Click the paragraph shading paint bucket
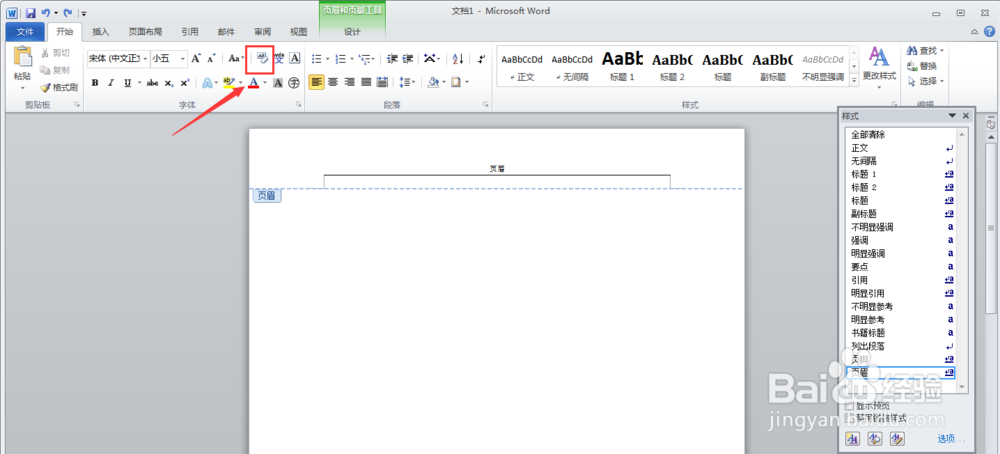 pos(433,82)
